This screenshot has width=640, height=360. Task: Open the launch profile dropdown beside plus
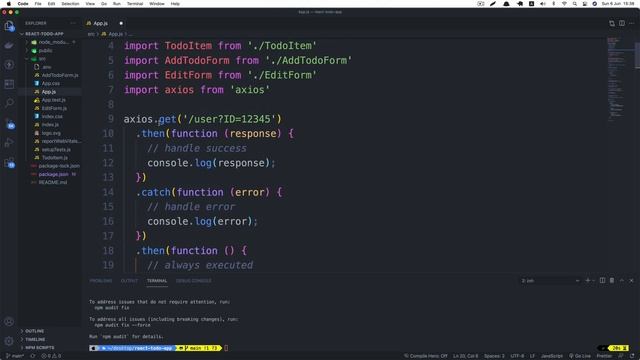tap(594, 280)
